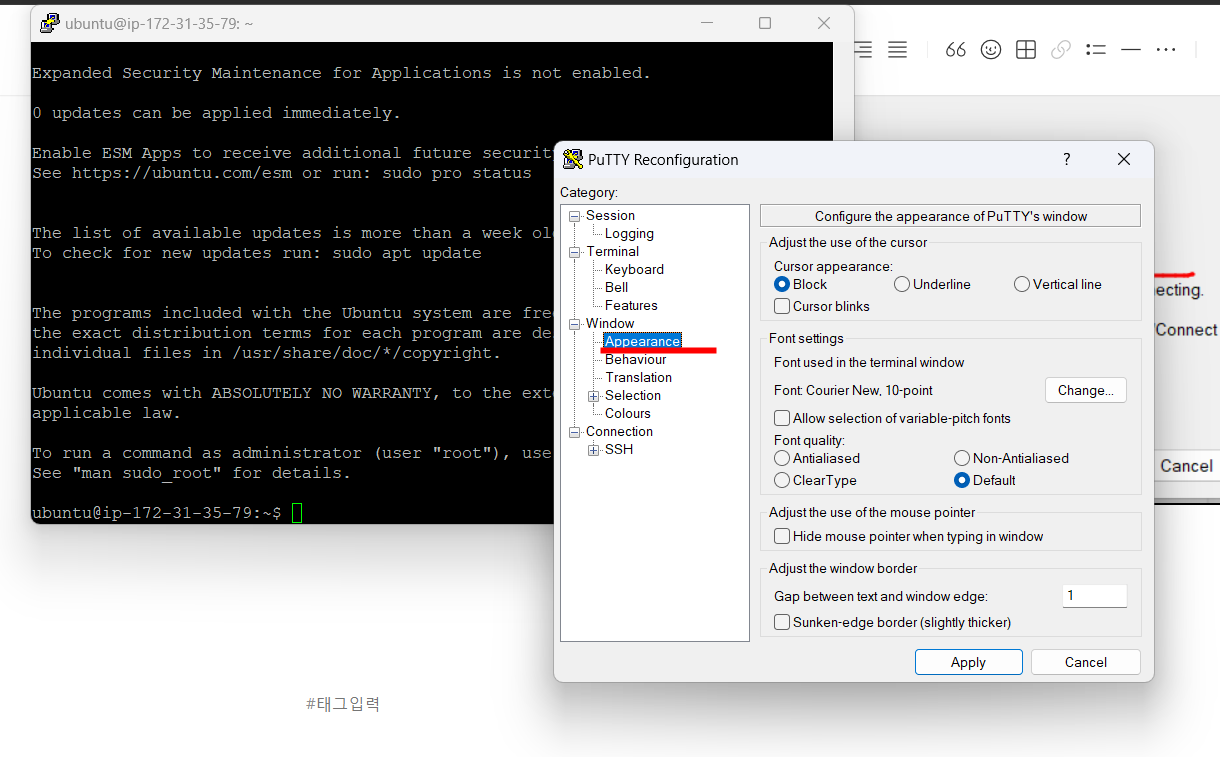This screenshot has width=1220, height=757.
Task: Click the bulleted list icon in editor toolbar
Action: 1096,49
